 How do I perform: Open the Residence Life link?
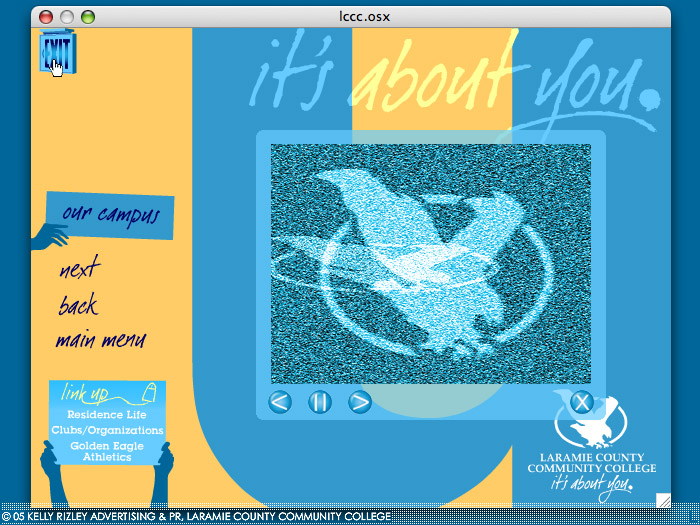point(107,415)
